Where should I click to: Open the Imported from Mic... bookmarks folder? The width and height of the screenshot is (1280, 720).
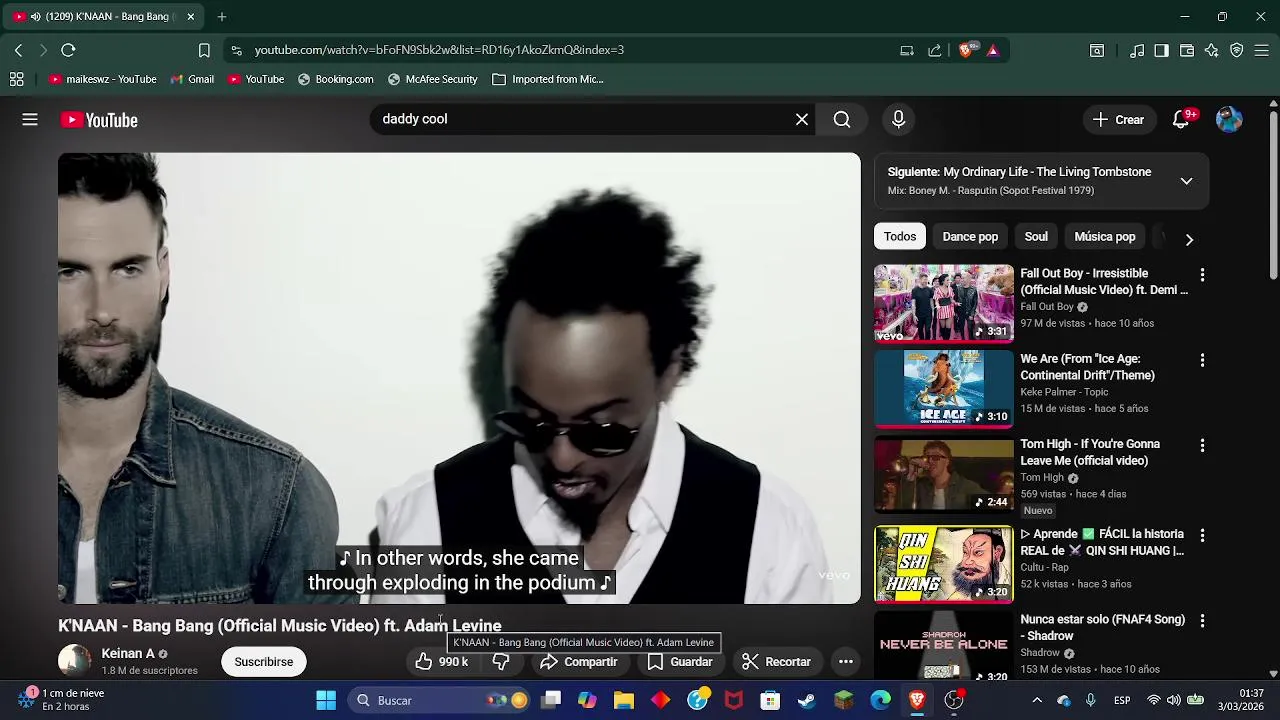[x=548, y=79]
